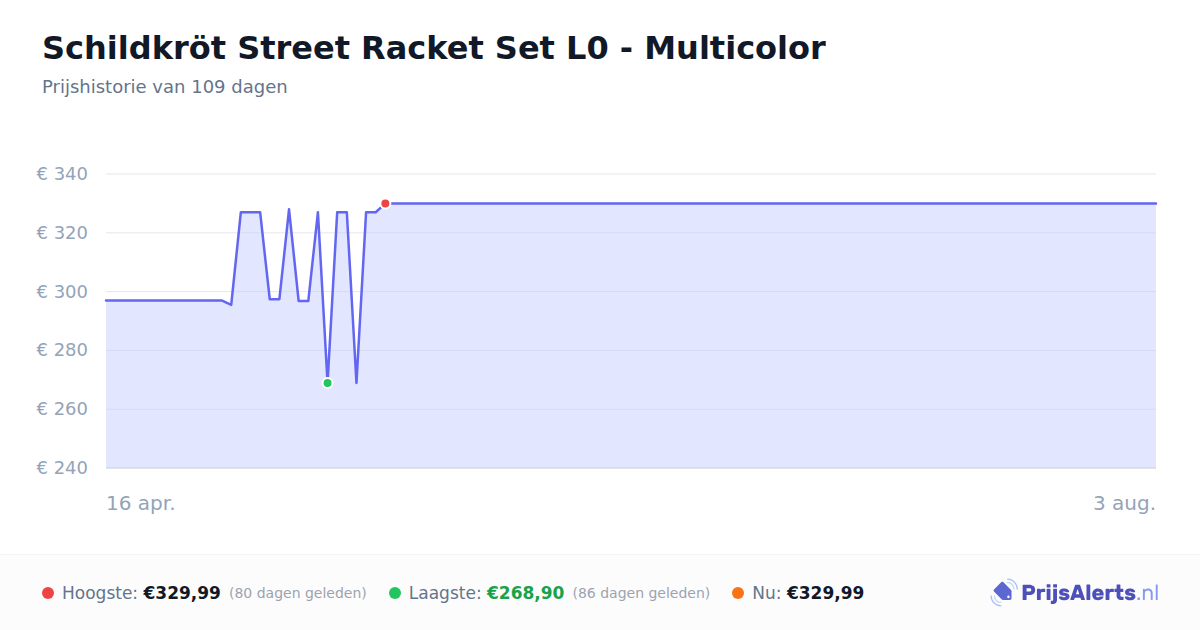Click the € 260 axis label
The height and width of the screenshot is (630, 1200).
pyautogui.click(x=62, y=409)
